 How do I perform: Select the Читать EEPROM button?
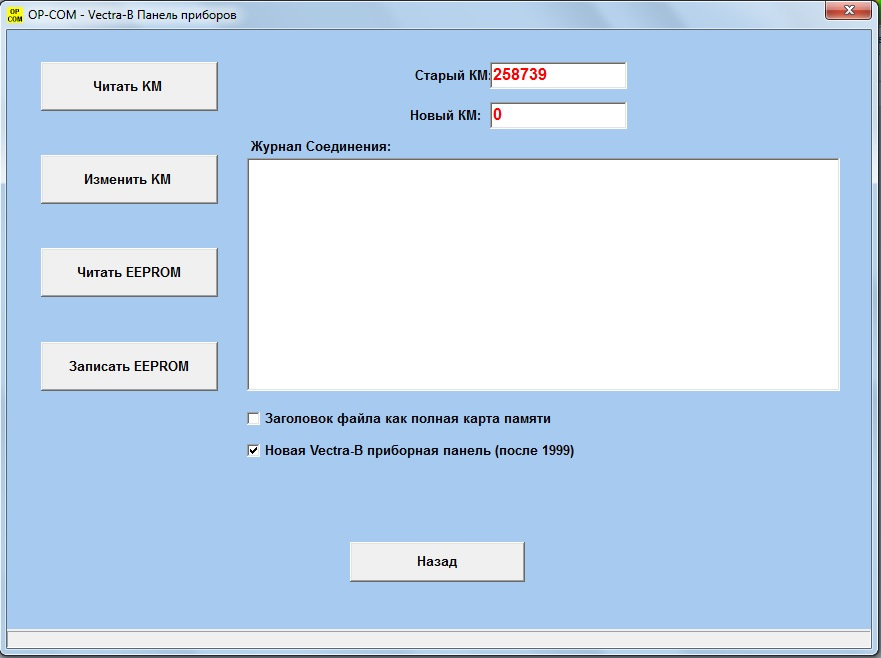pyautogui.click(x=129, y=273)
